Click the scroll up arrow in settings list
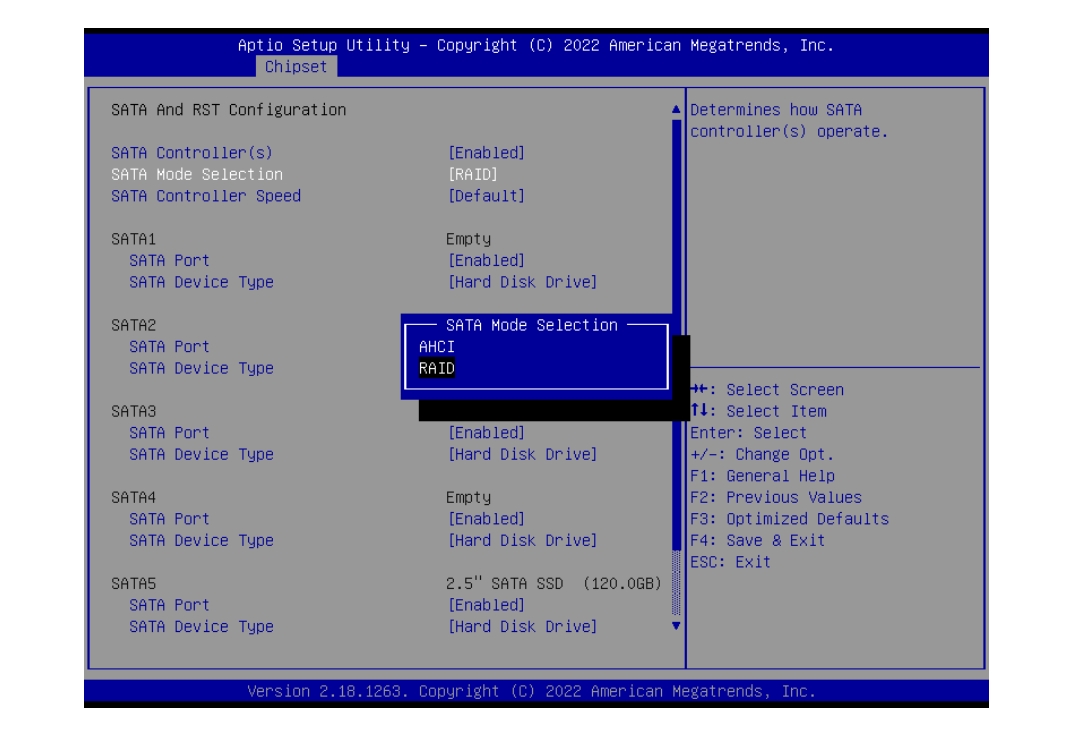The image size is (1084, 734). 676,110
